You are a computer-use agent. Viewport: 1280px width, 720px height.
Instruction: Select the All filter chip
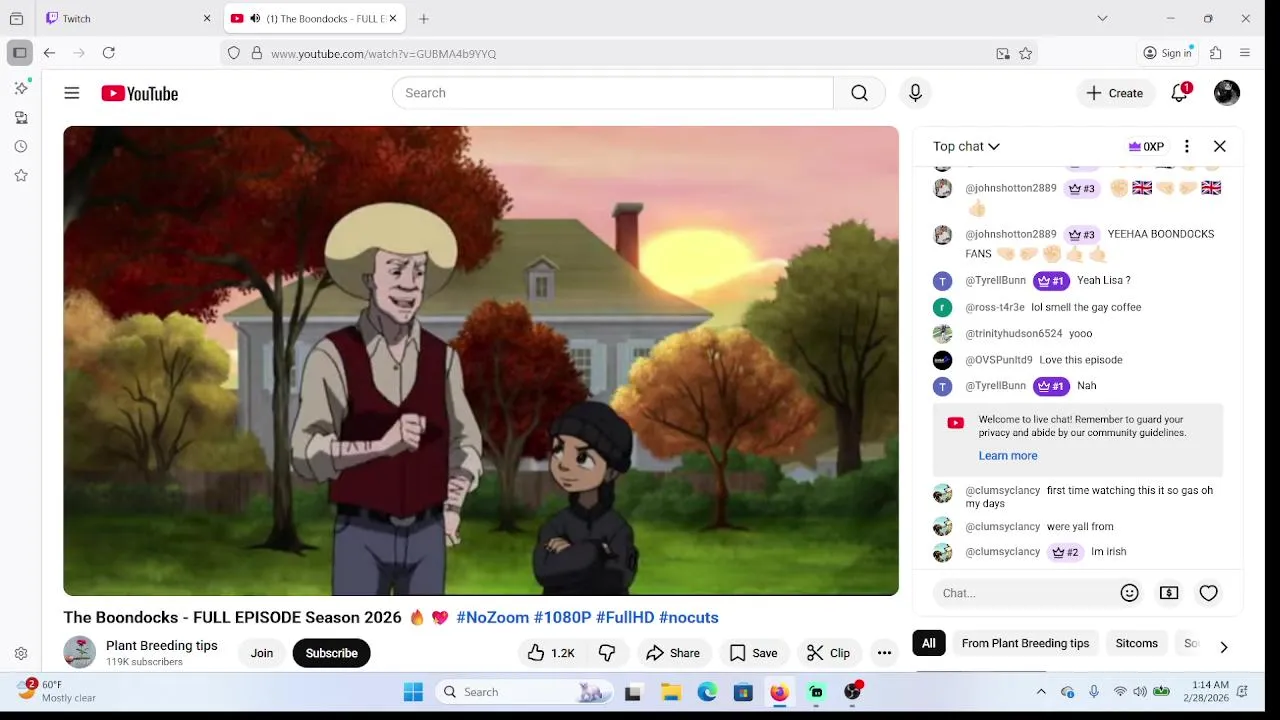[929, 643]
